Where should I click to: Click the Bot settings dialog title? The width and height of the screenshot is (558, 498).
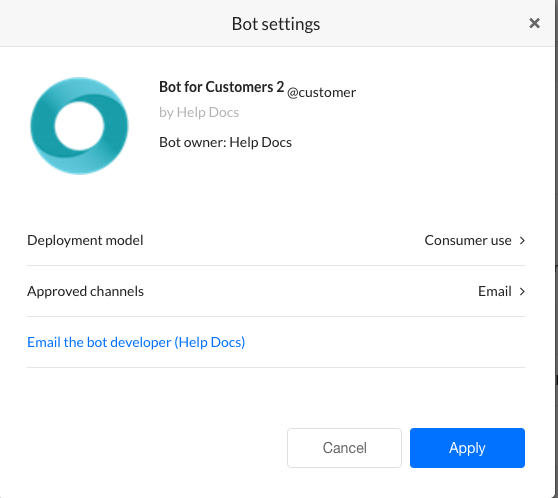click(276, 24)
